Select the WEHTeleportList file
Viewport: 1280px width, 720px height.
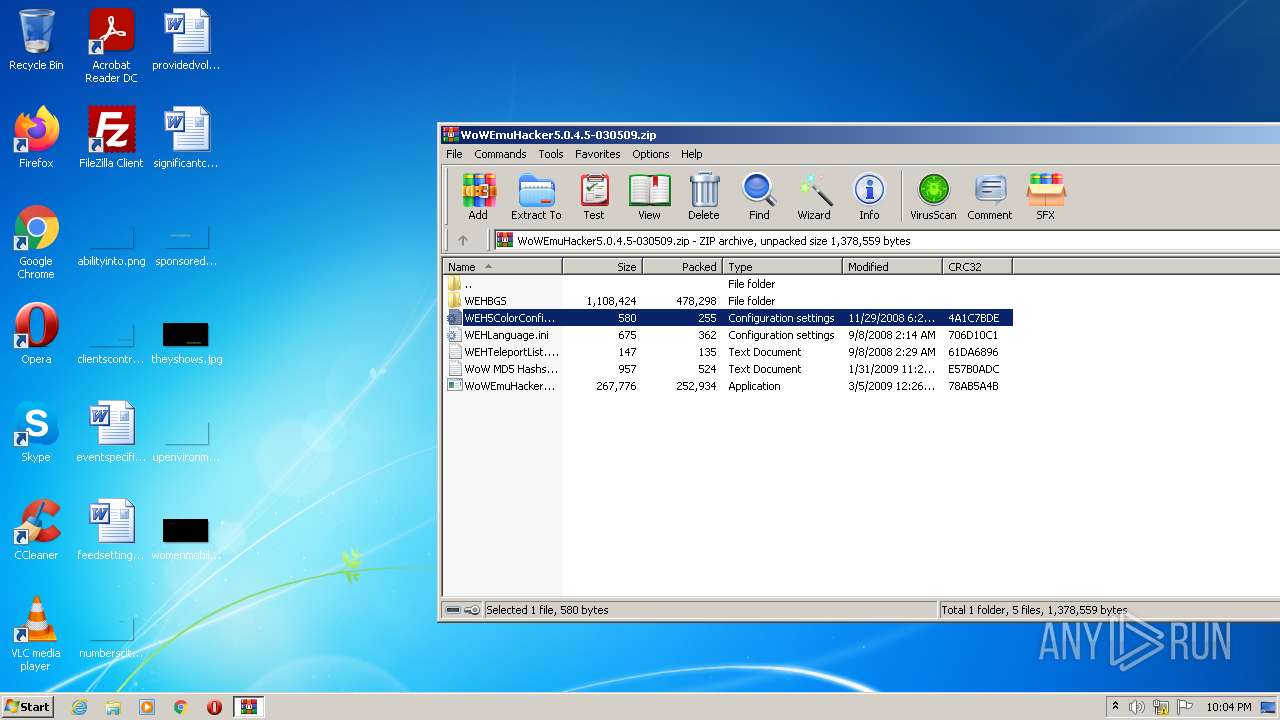(728, 352)
